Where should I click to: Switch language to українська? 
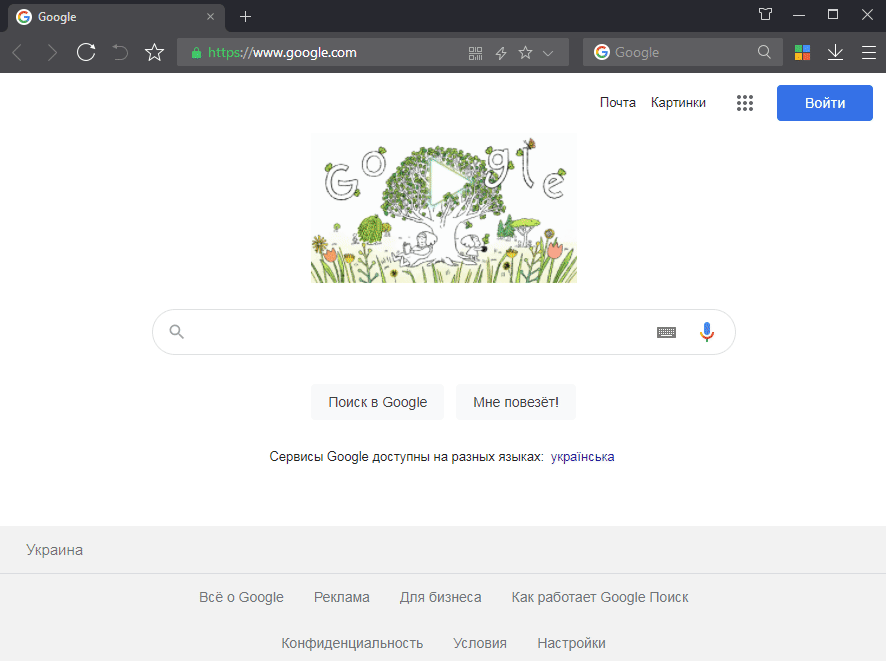(582, 456)
